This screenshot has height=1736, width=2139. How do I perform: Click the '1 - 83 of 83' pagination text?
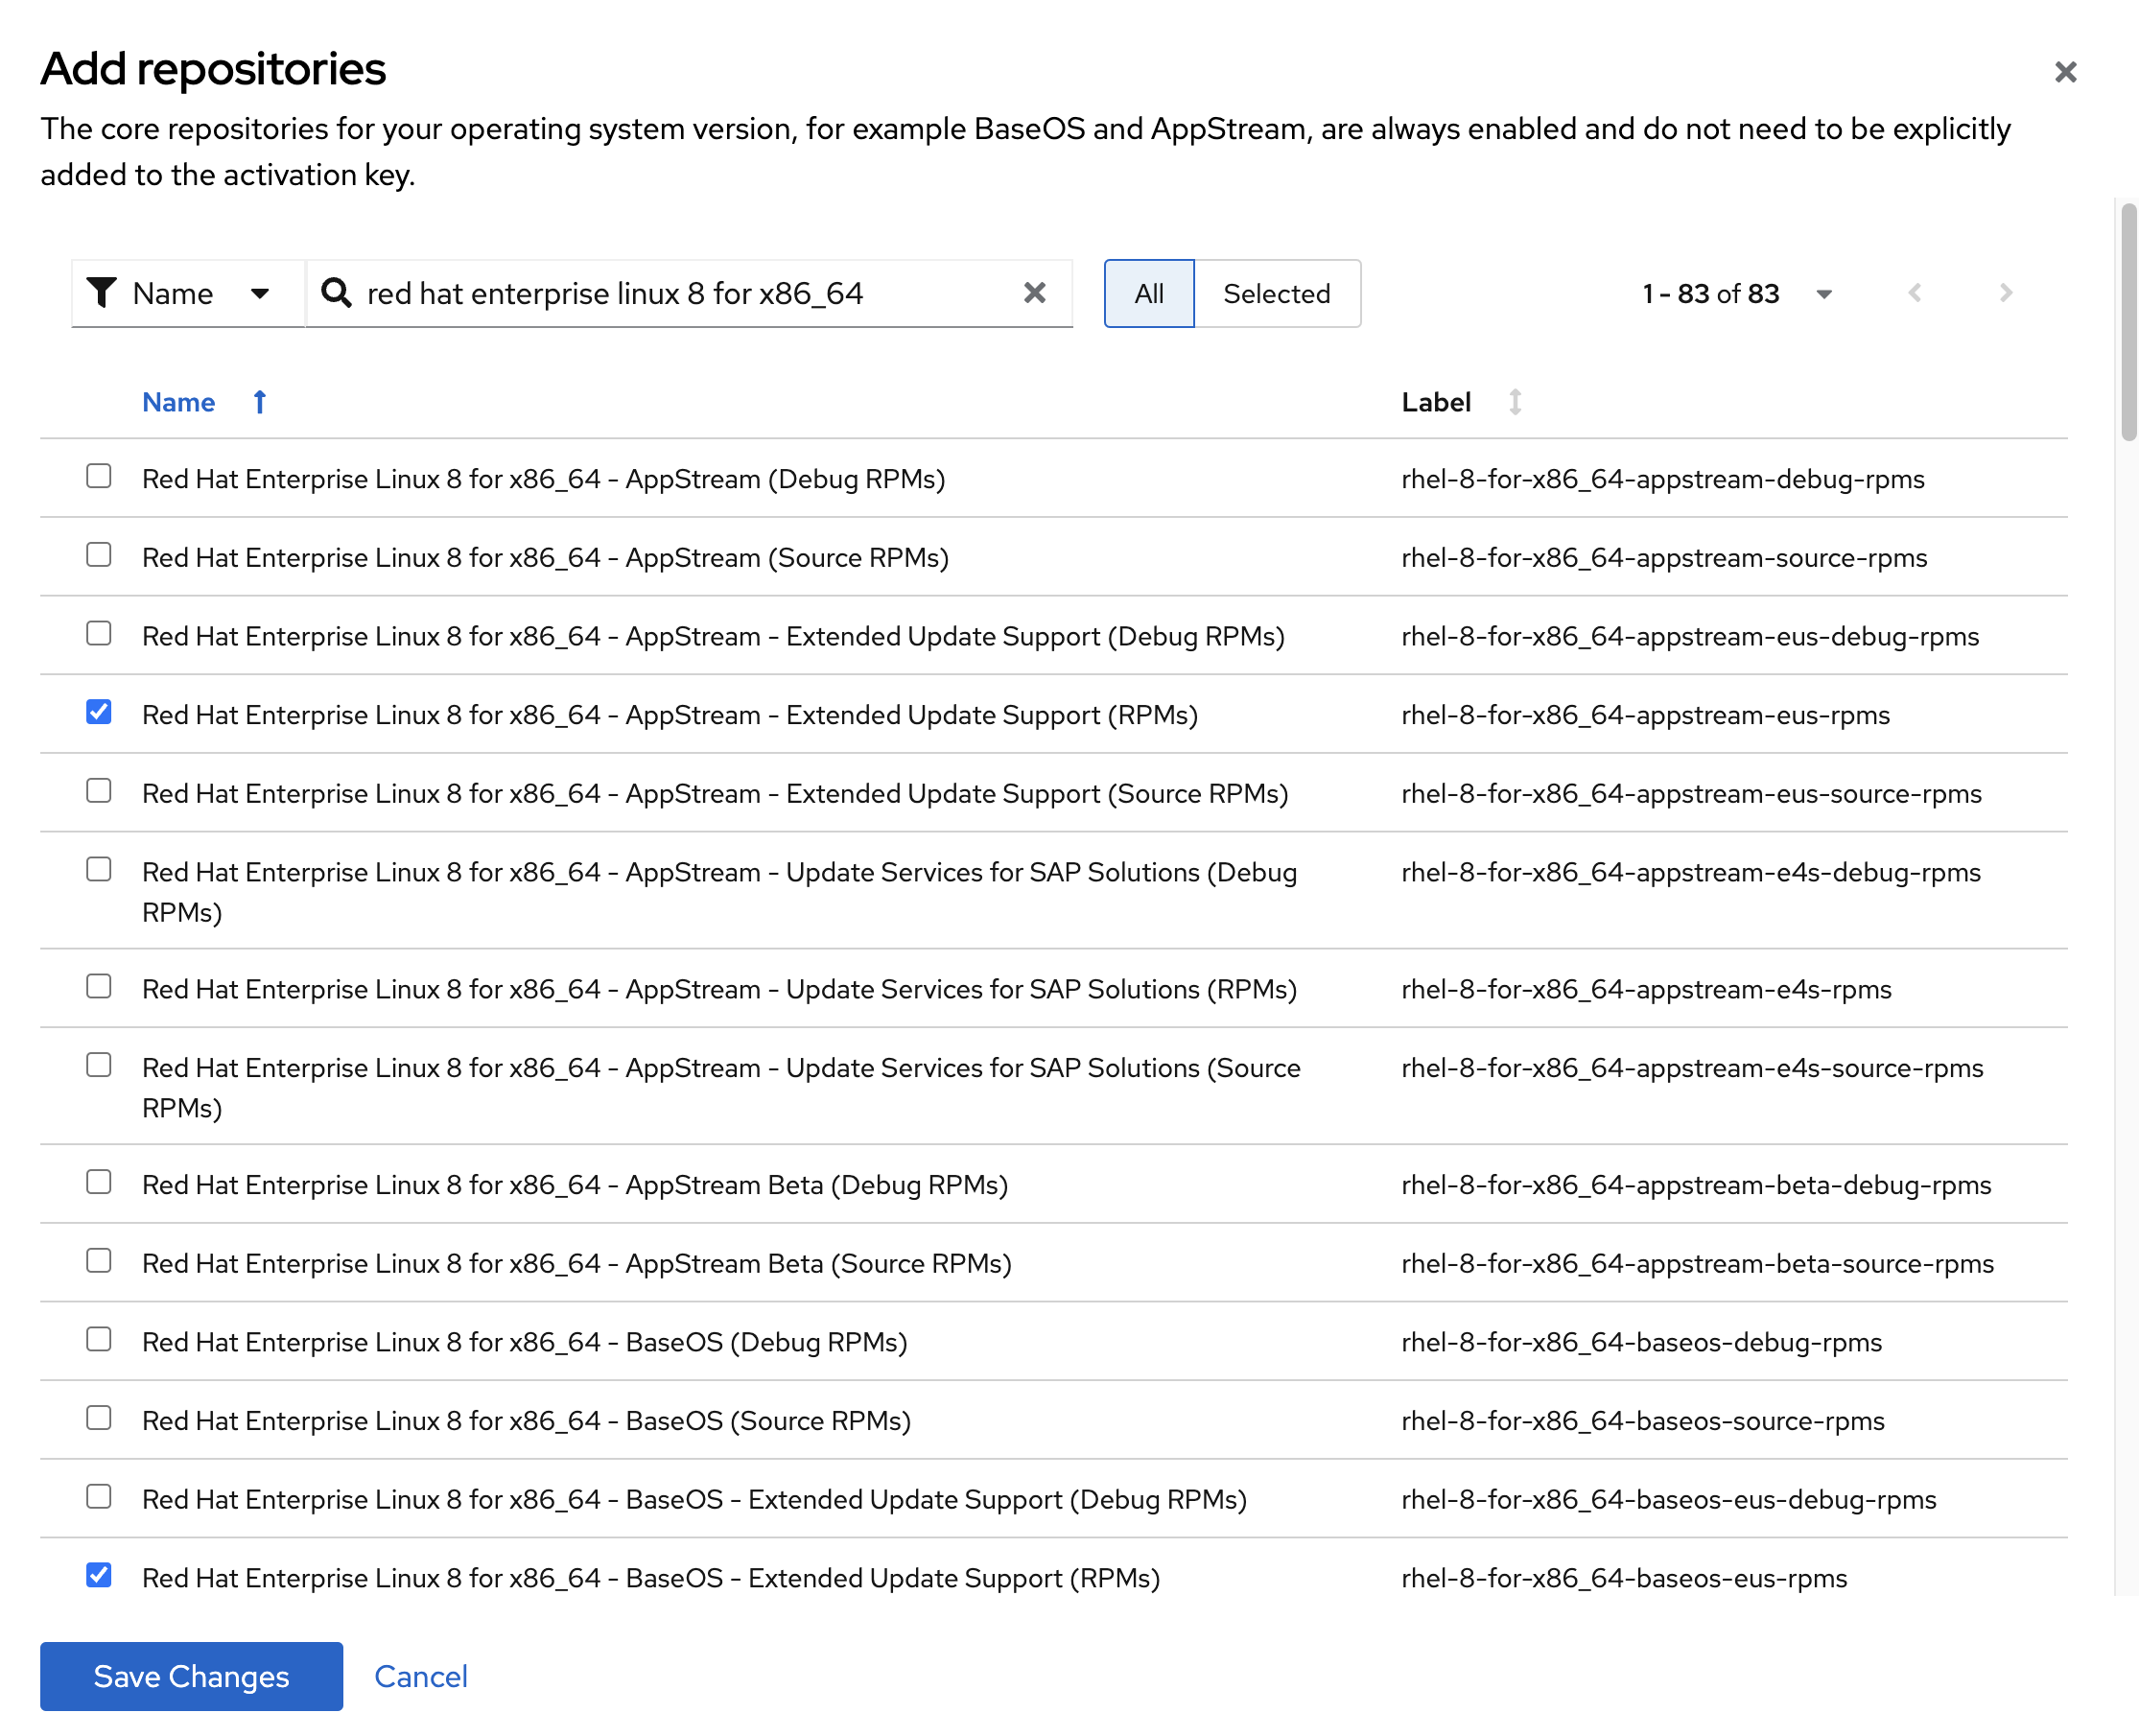point(1711,294)
